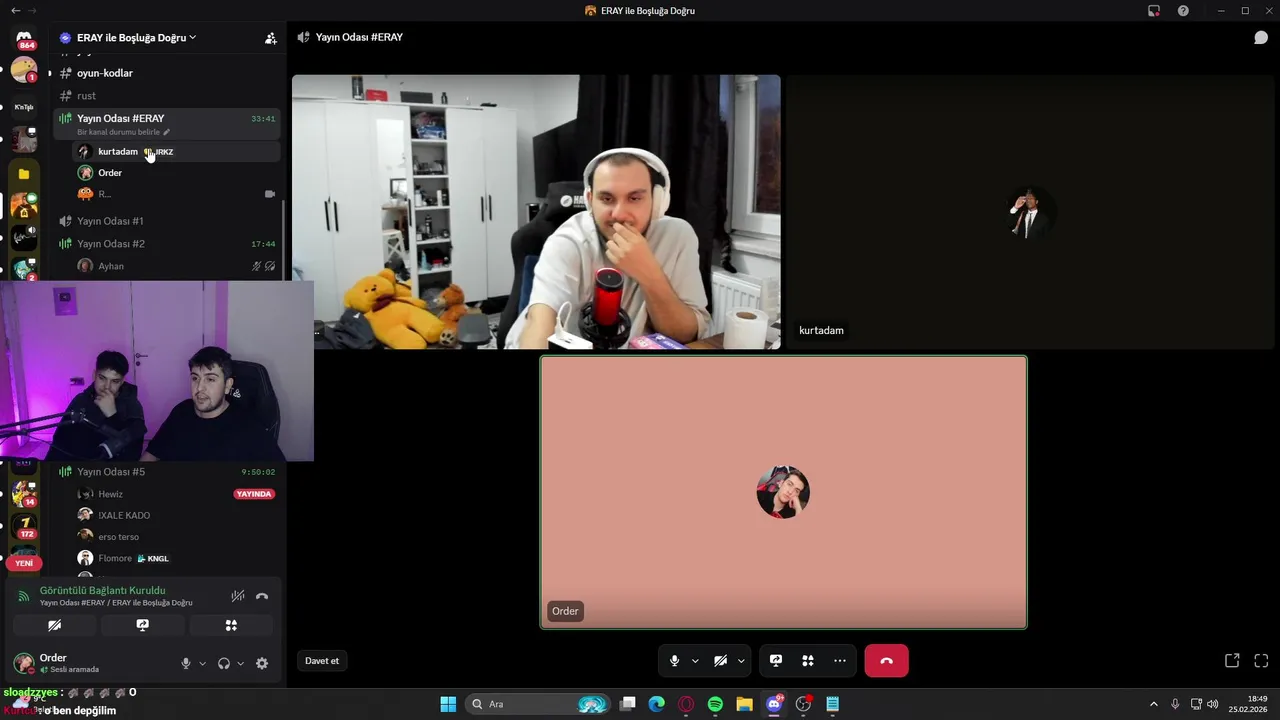This screenshot has height=720, width=1280.
Task: Click the YENİ new mentions pill
Action: pos(24,563)
